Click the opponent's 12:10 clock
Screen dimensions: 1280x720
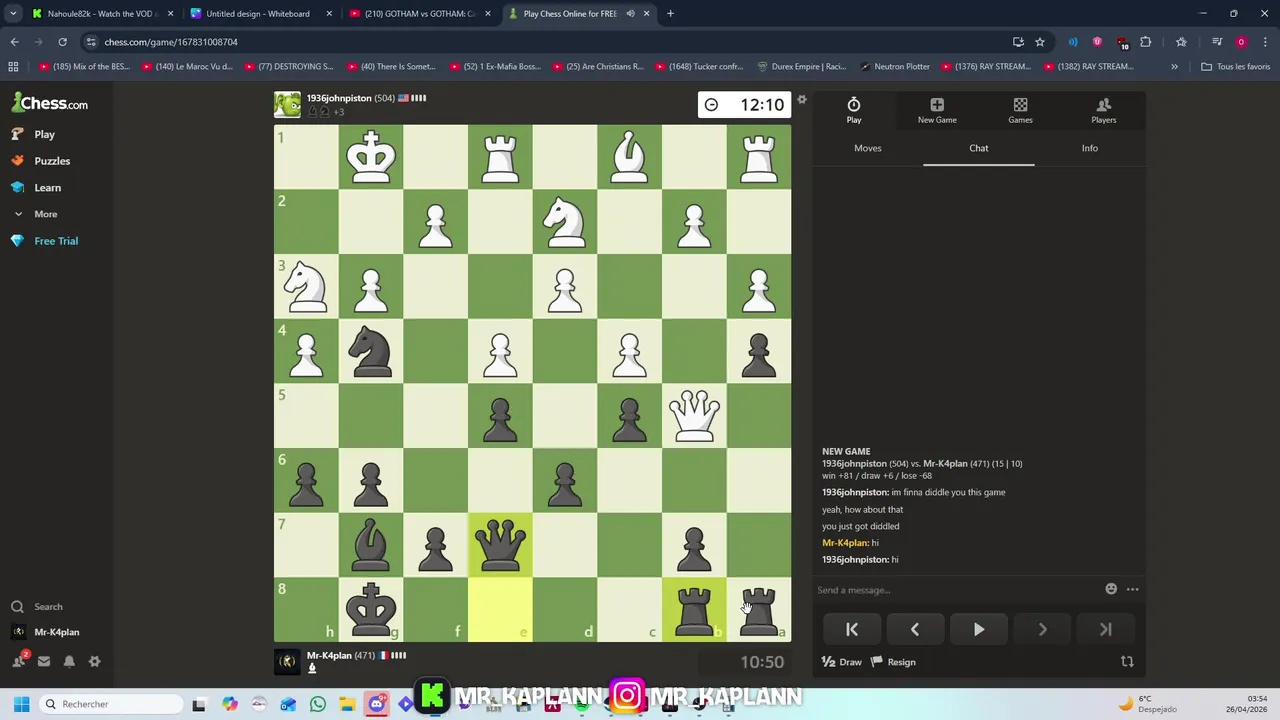(744, 105)
